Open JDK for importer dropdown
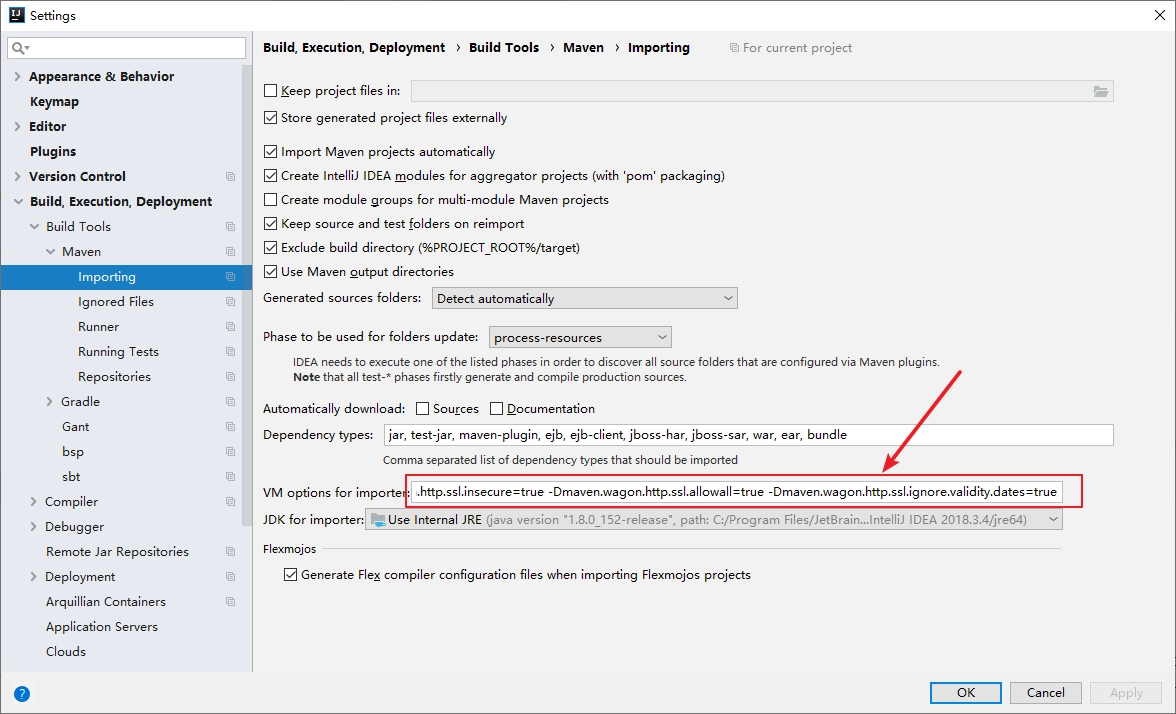Screen dimensions: 1176x714 713,520
